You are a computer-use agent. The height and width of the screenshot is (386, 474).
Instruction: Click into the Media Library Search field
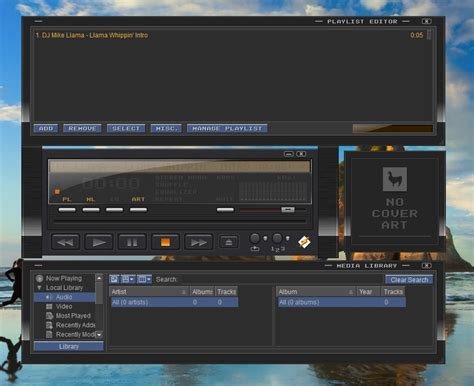point(281,279)
